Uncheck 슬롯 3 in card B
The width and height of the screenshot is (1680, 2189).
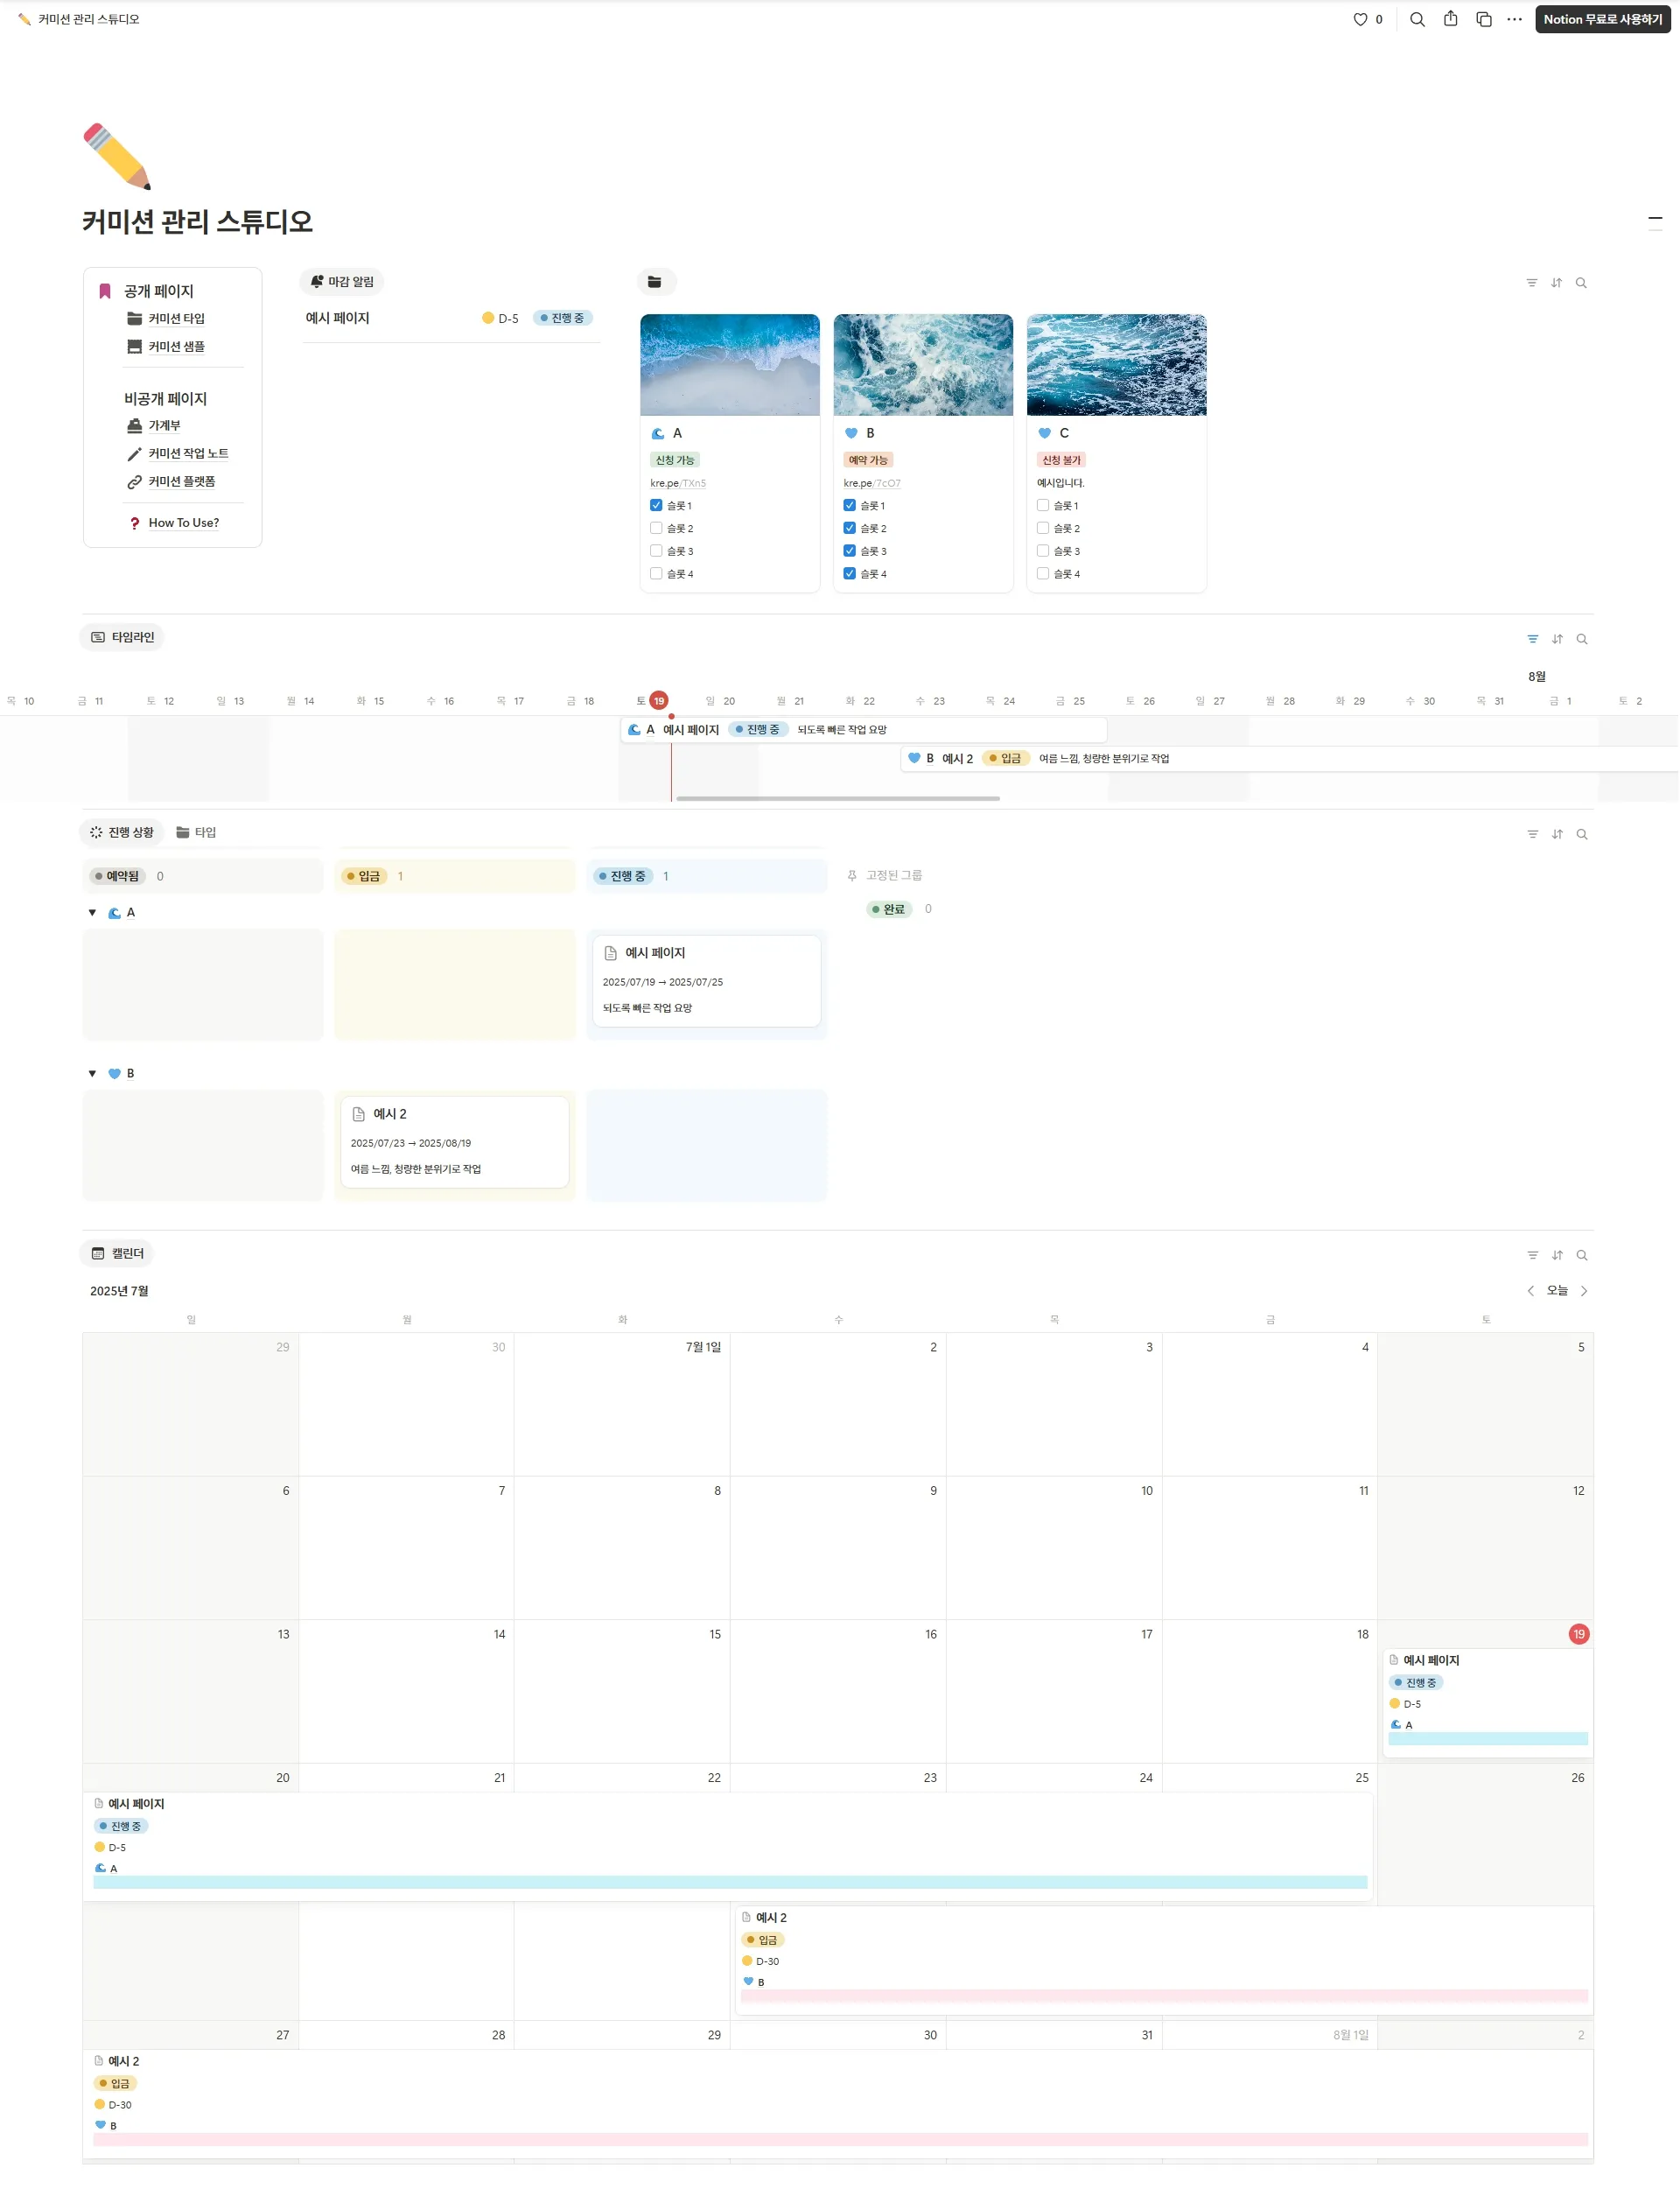pyautogui.click(x=849, y=551)
